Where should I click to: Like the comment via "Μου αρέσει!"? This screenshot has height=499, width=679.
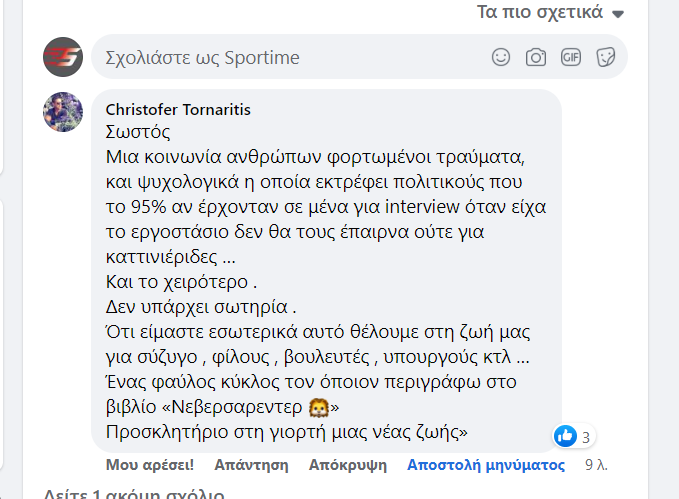150,465
